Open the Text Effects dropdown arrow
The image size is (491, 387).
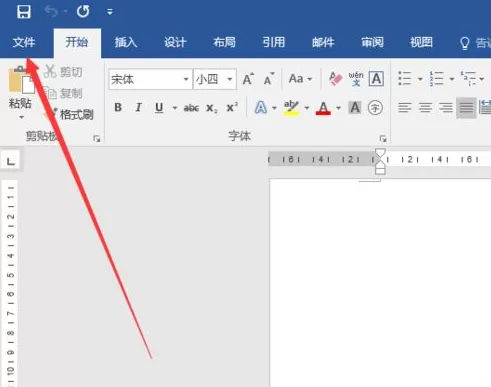click(x=274, y=108)
